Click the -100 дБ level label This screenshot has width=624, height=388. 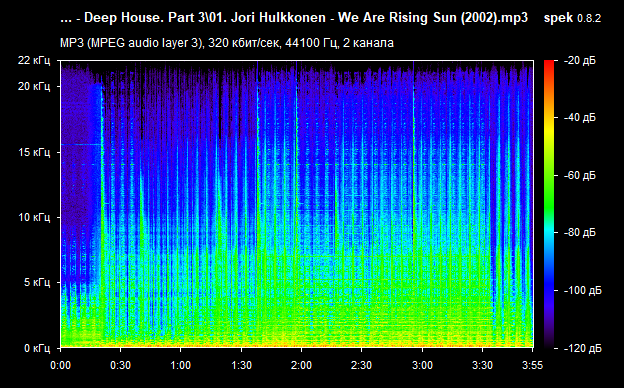click(x=583, y=291)
